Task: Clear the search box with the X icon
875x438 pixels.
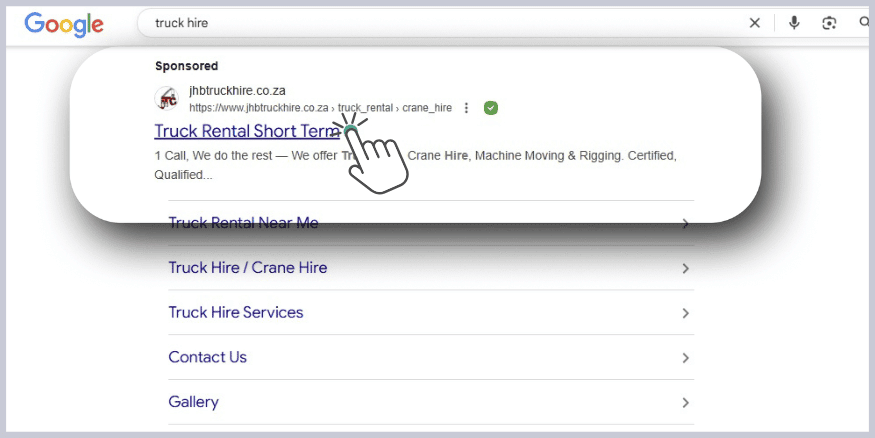Action: [755, 23]
